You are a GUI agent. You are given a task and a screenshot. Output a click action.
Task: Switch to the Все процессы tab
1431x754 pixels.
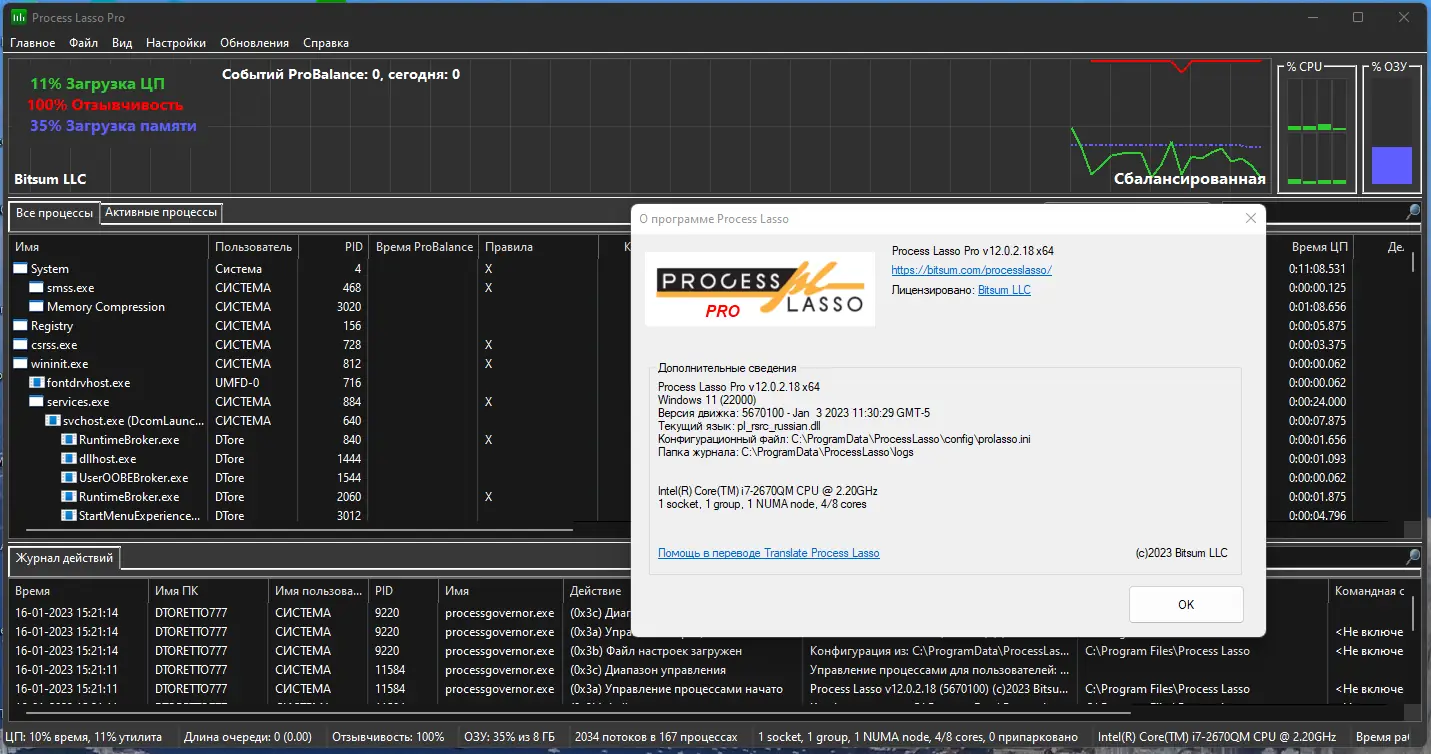55,213
